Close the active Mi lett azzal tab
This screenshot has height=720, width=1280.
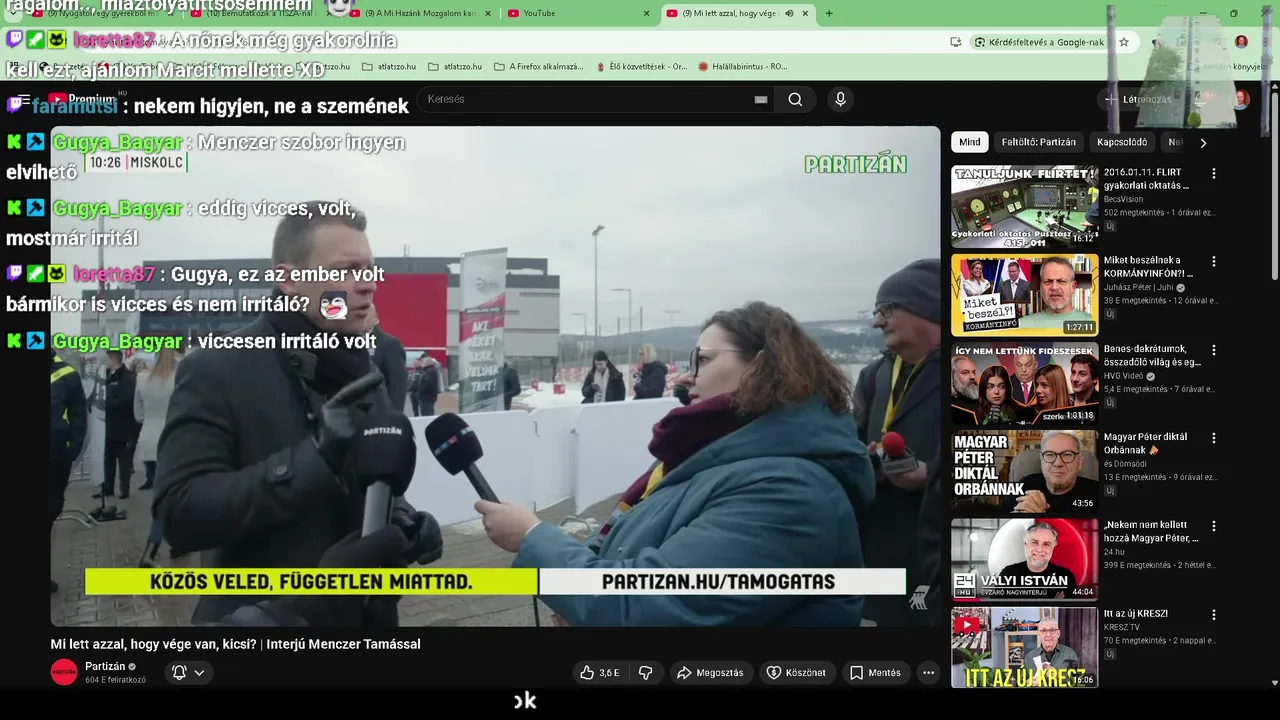click(805, 13)
